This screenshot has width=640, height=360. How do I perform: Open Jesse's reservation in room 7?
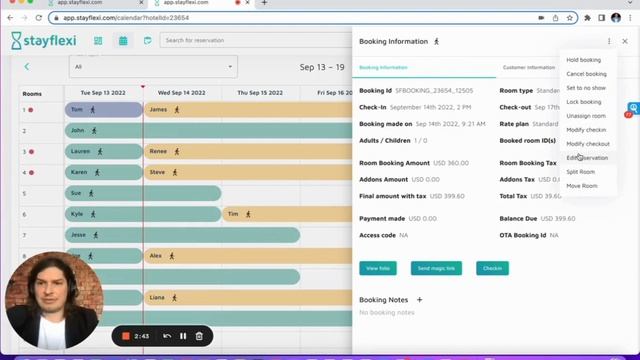click(x=182, y=235)
